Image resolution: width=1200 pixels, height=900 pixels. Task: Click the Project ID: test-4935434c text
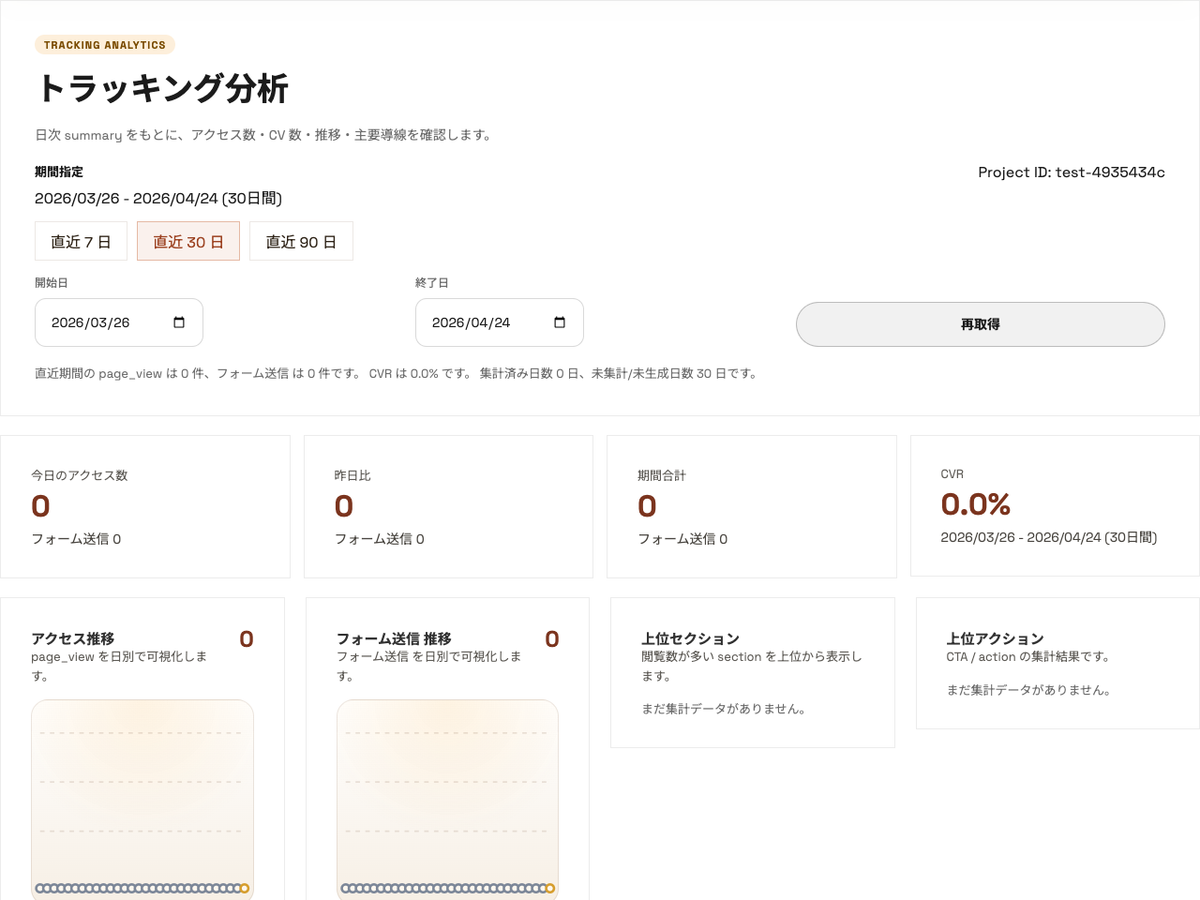(x=1071, y=172)
